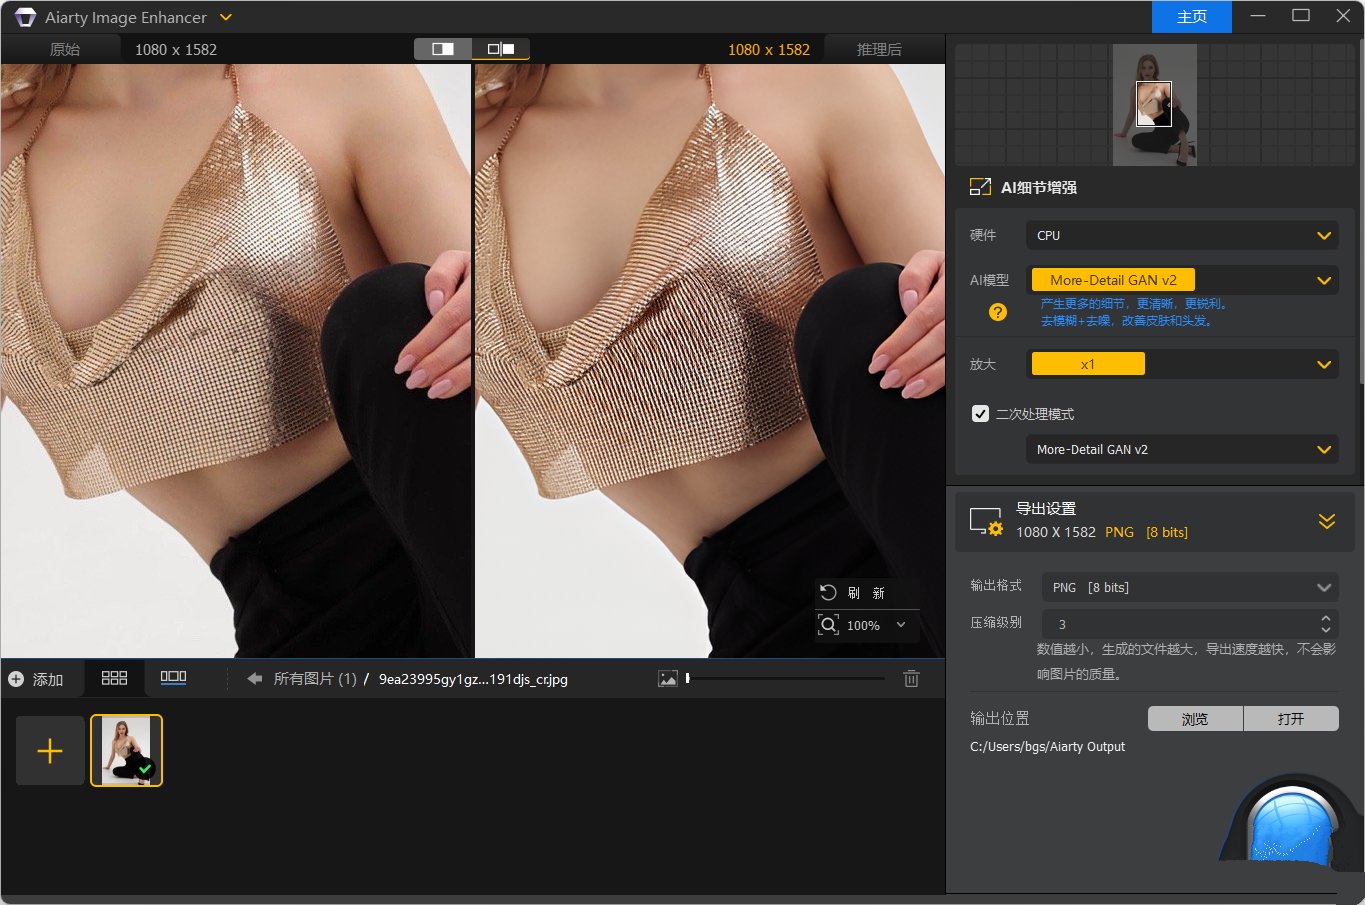1365x905 pixels.
Task: Click the AI细节增强 section icon
Action: pyautogui.click(x=980, y=187)
